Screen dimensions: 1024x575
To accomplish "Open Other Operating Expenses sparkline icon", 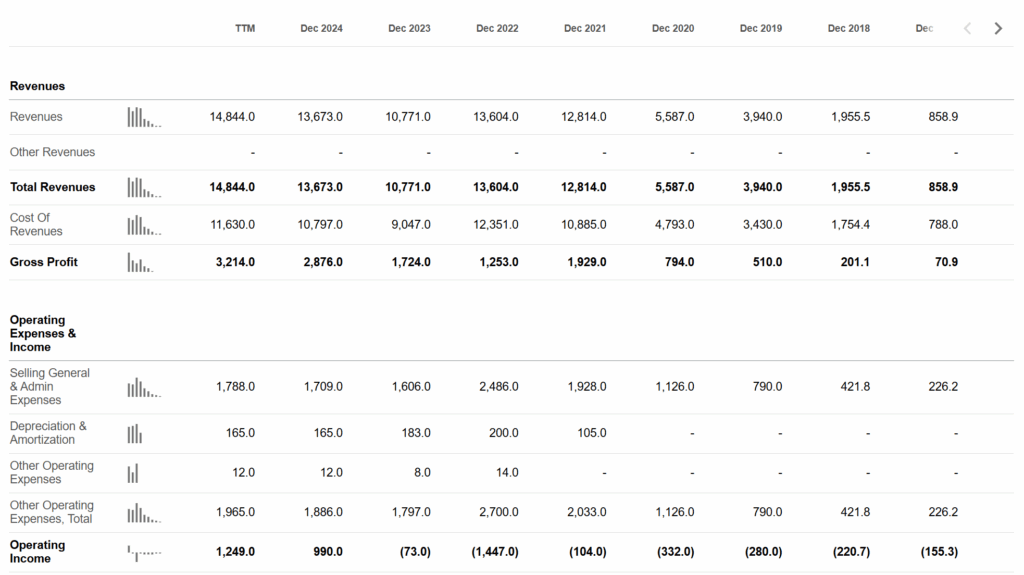I will (133, 473).
